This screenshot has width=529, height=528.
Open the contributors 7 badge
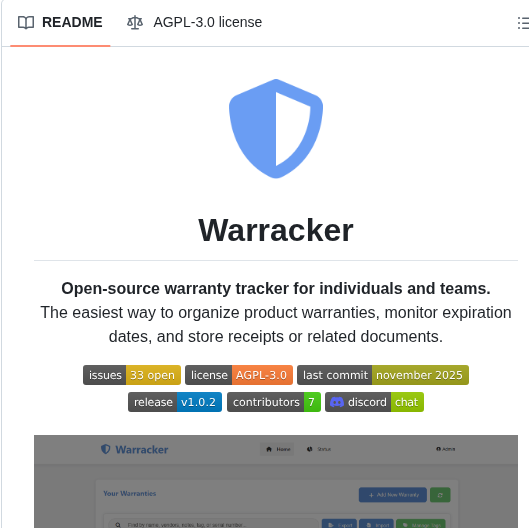pyautogui.click(x=274, y=402)
